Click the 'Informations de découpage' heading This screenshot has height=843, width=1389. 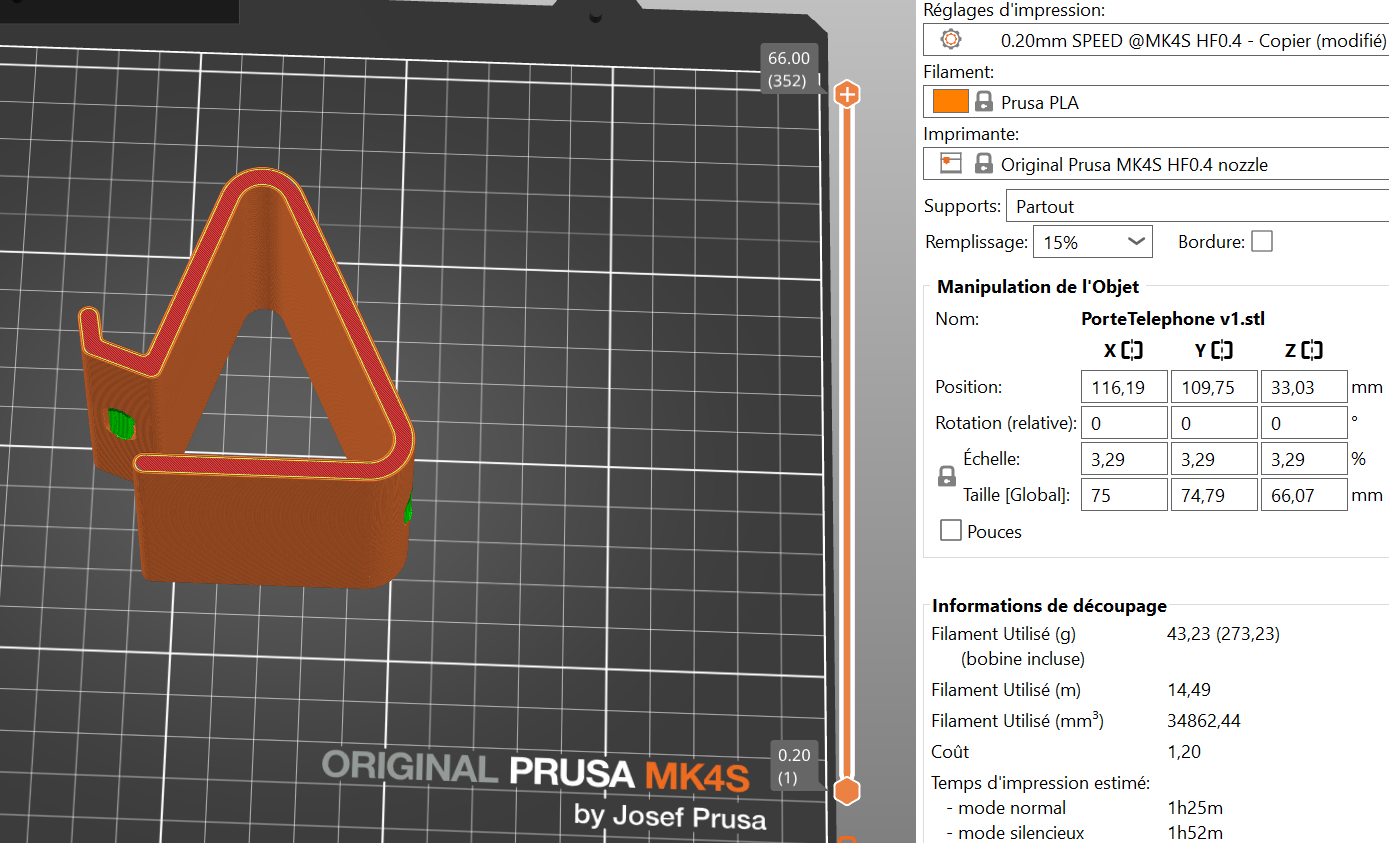[1049, 605]
